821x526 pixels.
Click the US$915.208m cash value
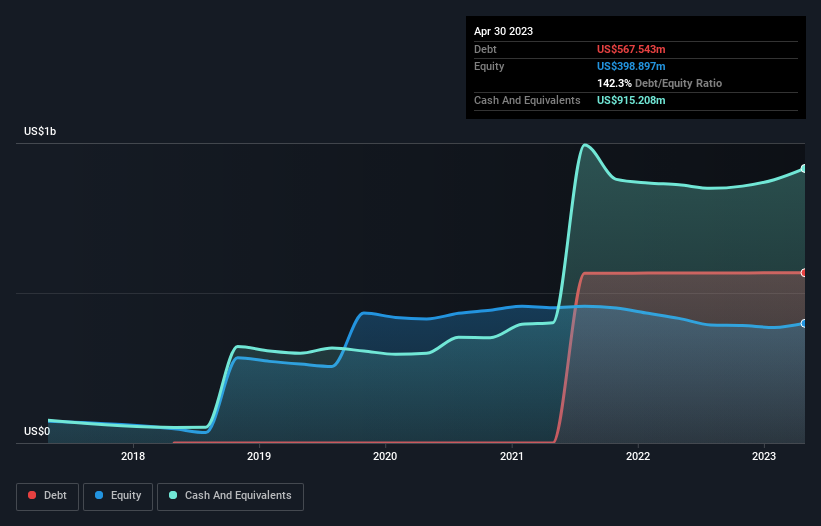point(631,100)
